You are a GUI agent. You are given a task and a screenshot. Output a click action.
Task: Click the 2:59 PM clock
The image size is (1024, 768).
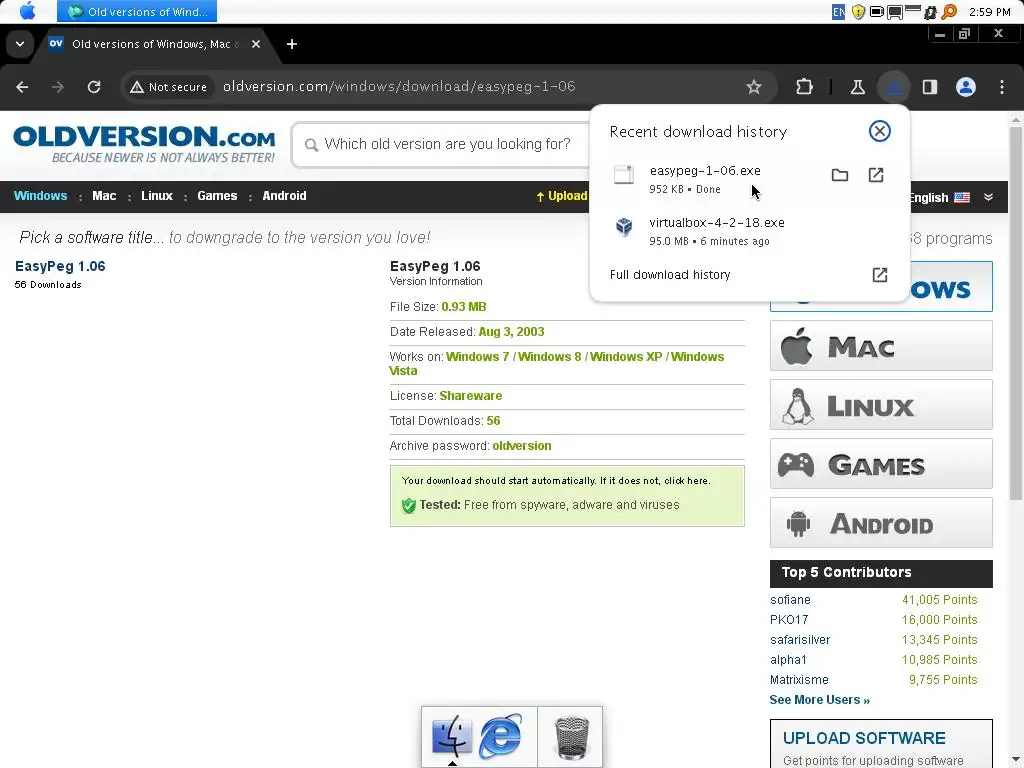990,12
